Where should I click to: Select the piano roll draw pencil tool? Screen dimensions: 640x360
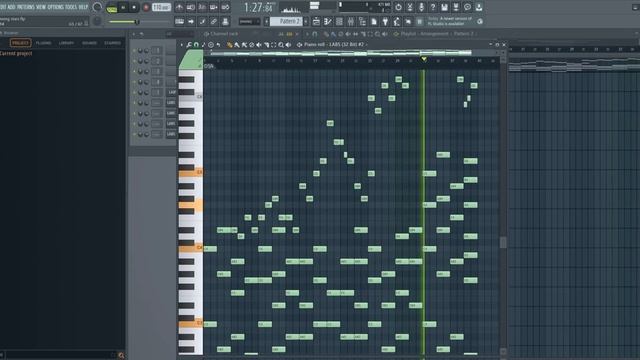[x=229, y=45]
